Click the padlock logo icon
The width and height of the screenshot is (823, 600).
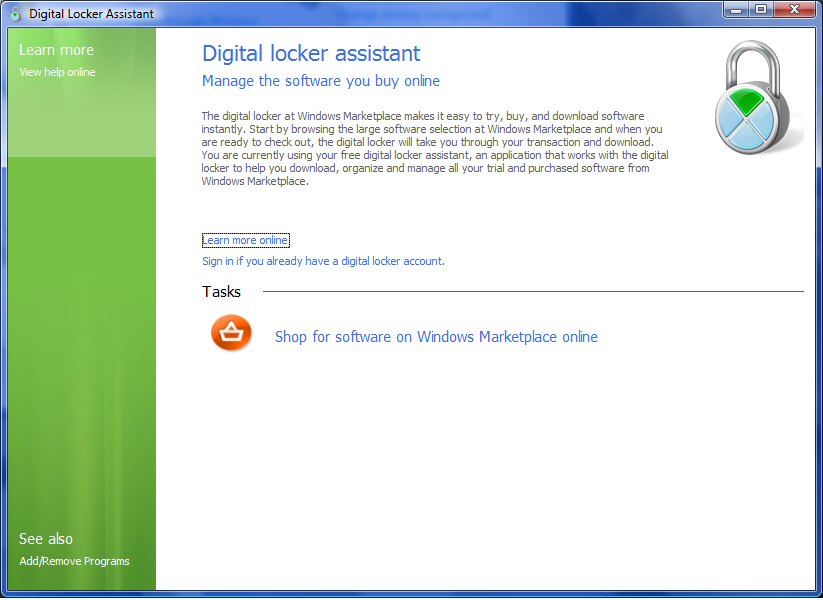tap(754, 98)
